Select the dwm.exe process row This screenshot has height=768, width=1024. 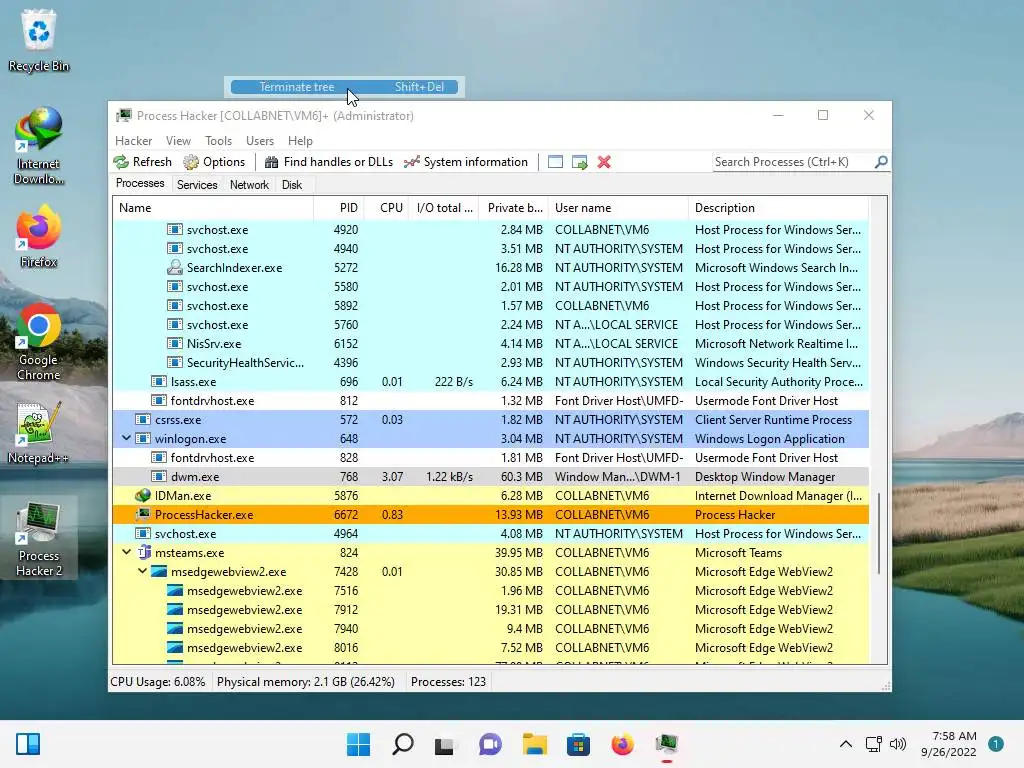(x=490, y=477)
